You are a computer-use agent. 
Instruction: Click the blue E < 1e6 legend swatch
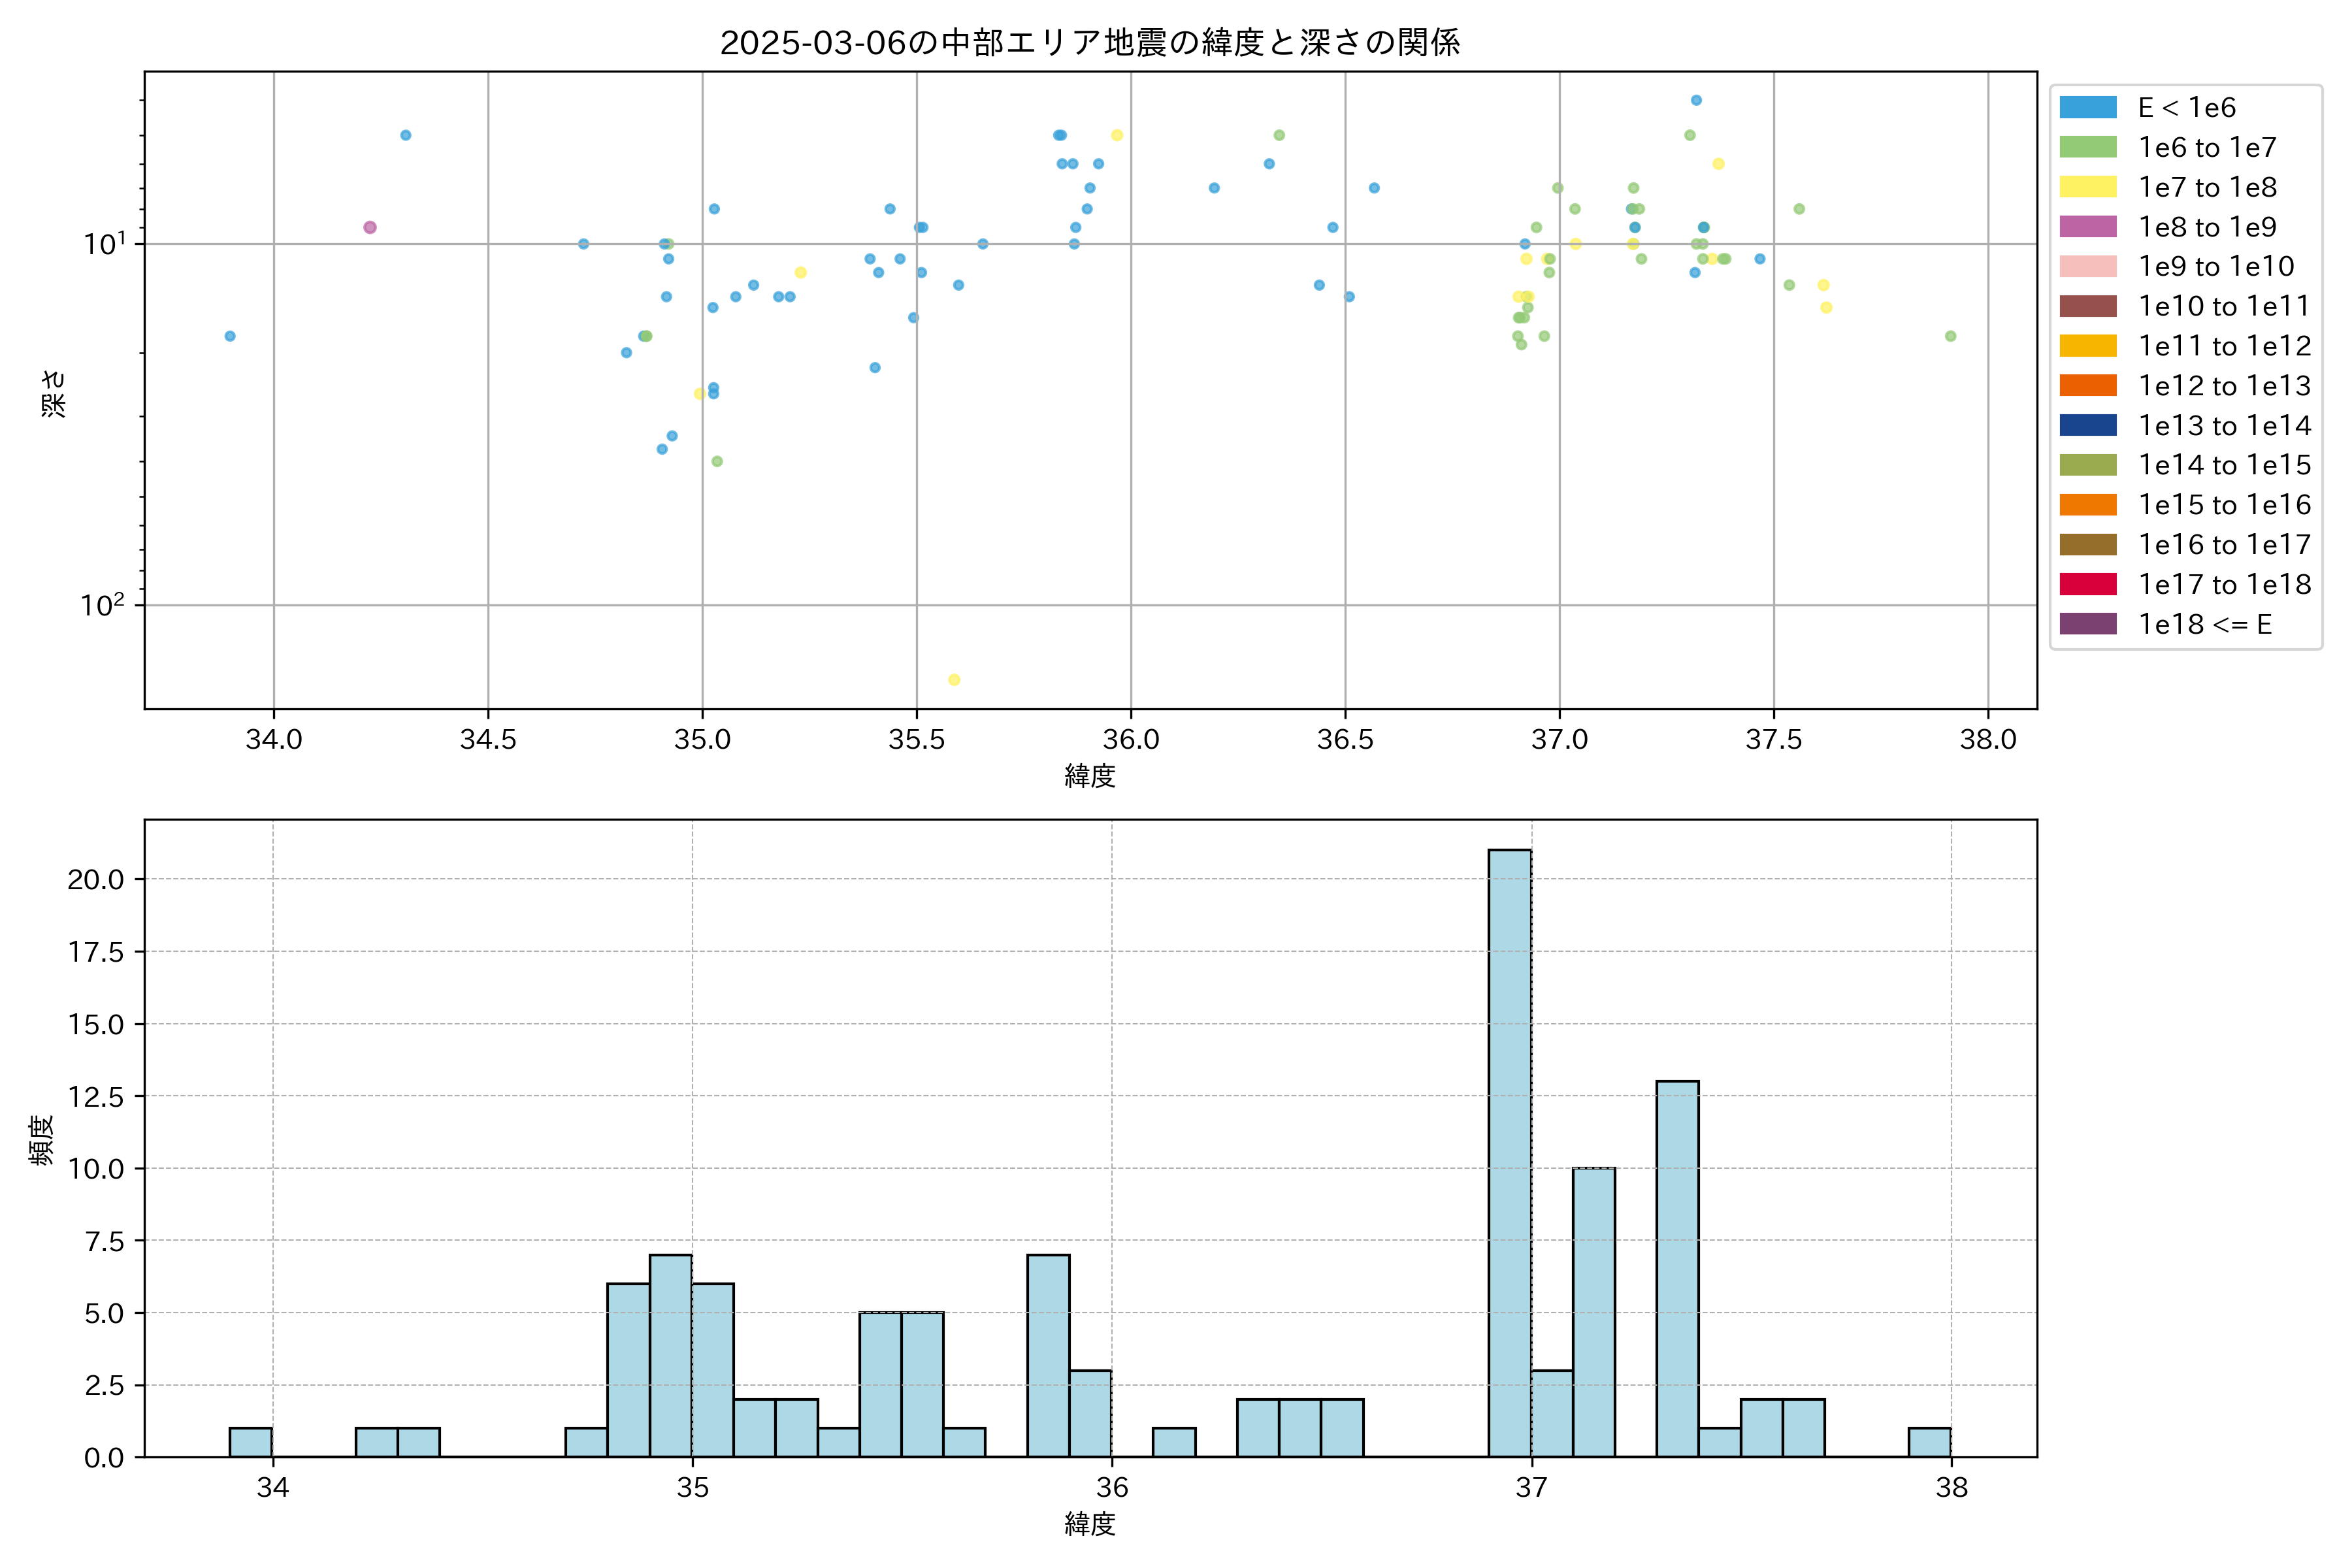(x=2087, y=108)
